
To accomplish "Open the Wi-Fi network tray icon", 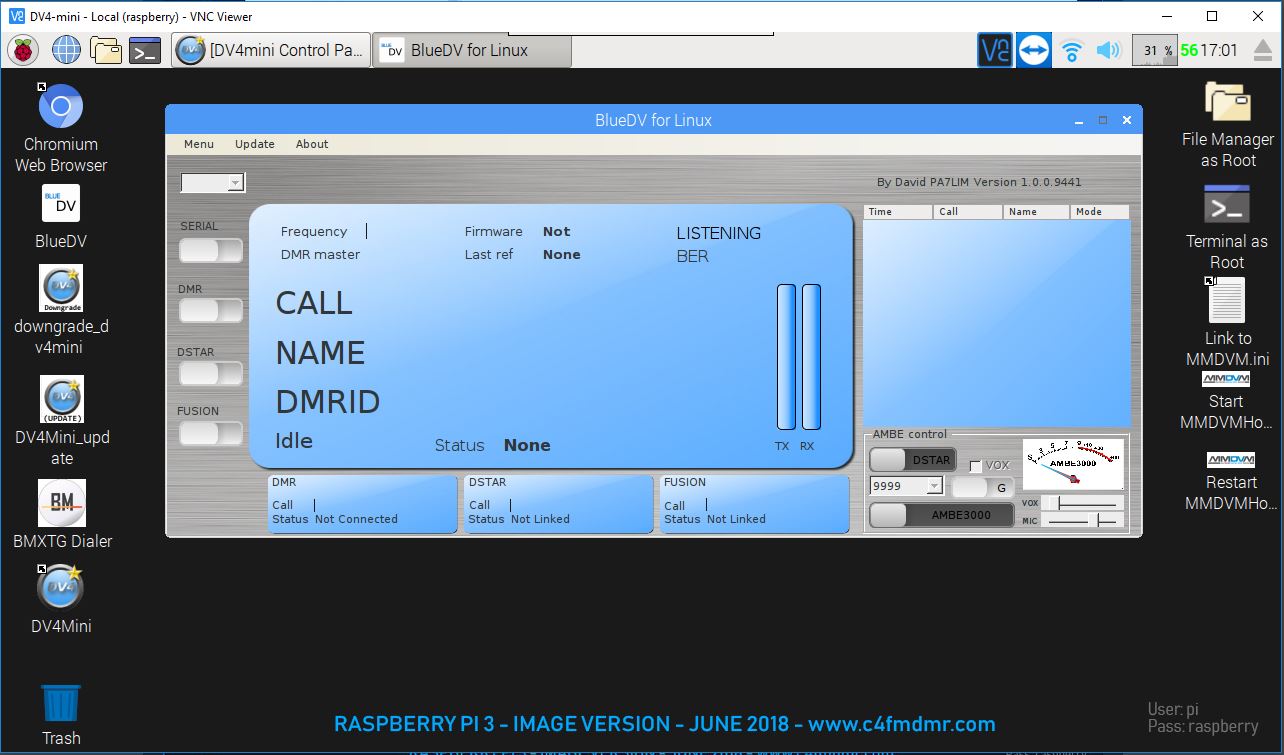I will pyautogui.click(x=1072, y=50).
